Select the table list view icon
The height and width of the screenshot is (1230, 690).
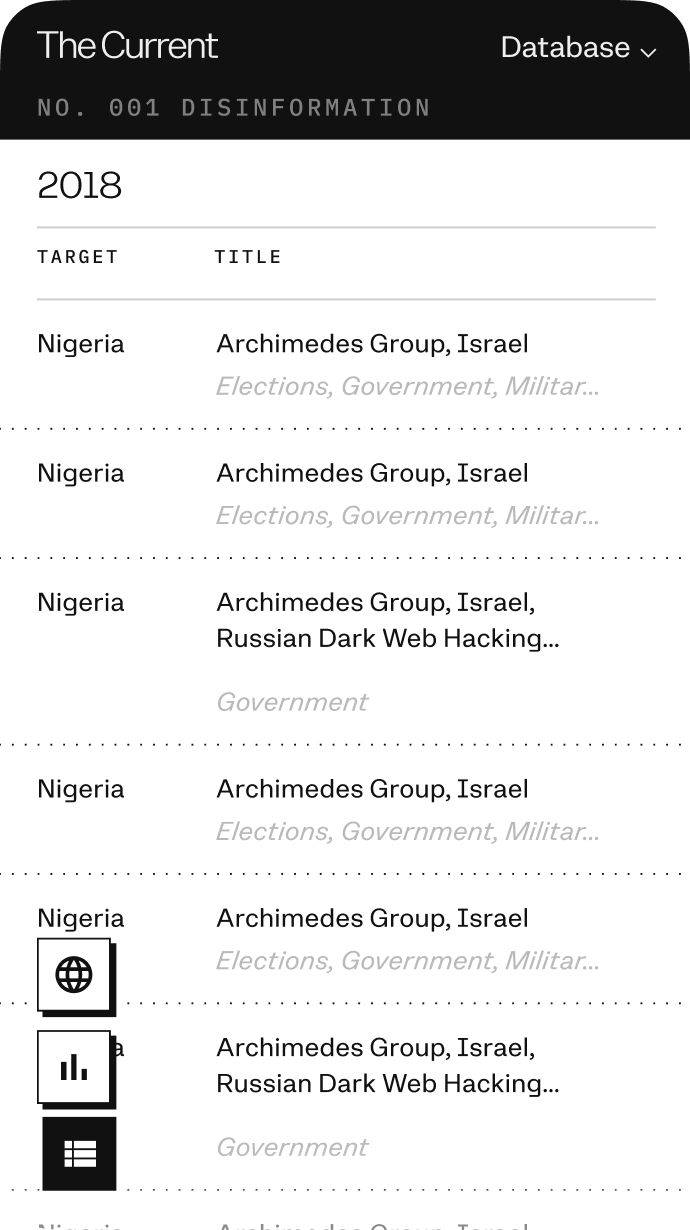pos(79,1154)
